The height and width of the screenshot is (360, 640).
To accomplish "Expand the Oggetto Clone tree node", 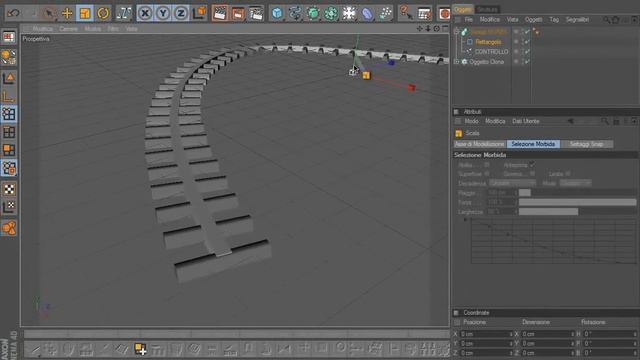I will (x=457, y=62).
